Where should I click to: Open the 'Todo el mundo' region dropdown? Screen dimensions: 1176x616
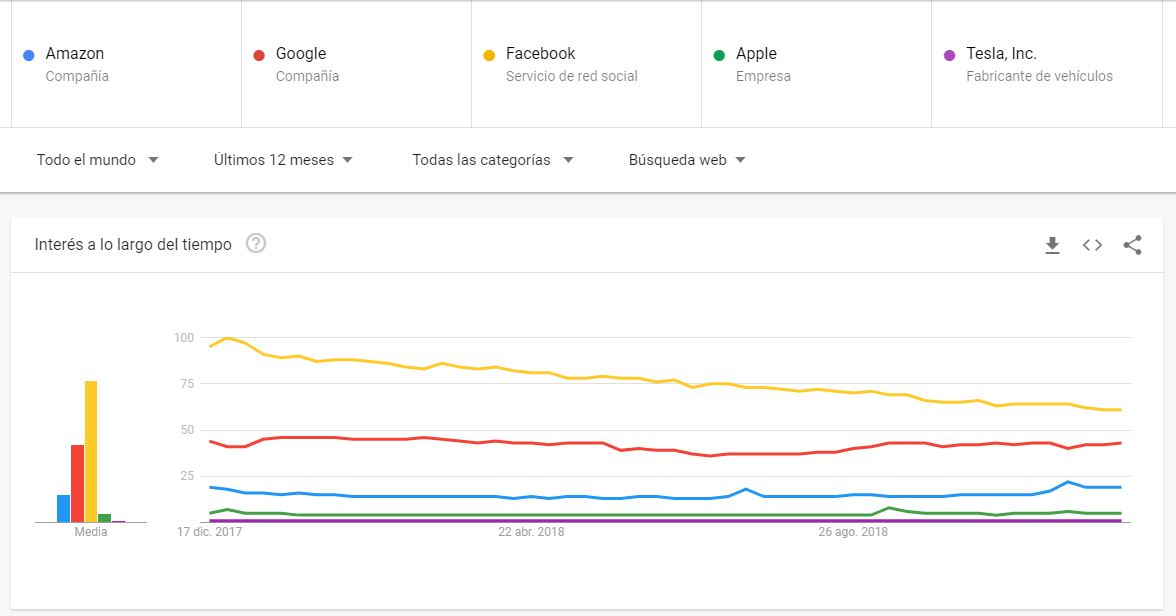click(x=97, y=159)
